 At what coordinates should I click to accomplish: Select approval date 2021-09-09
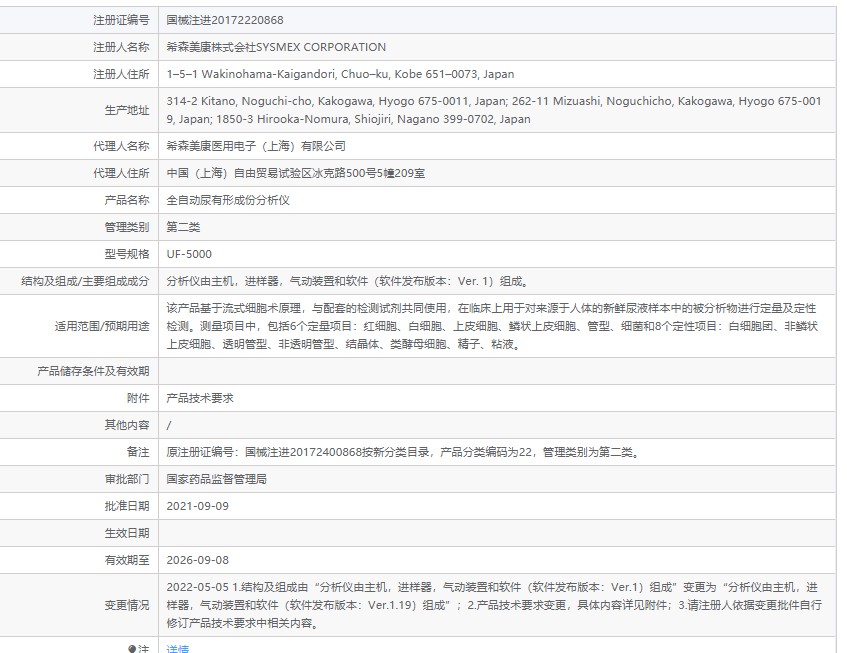198,506
